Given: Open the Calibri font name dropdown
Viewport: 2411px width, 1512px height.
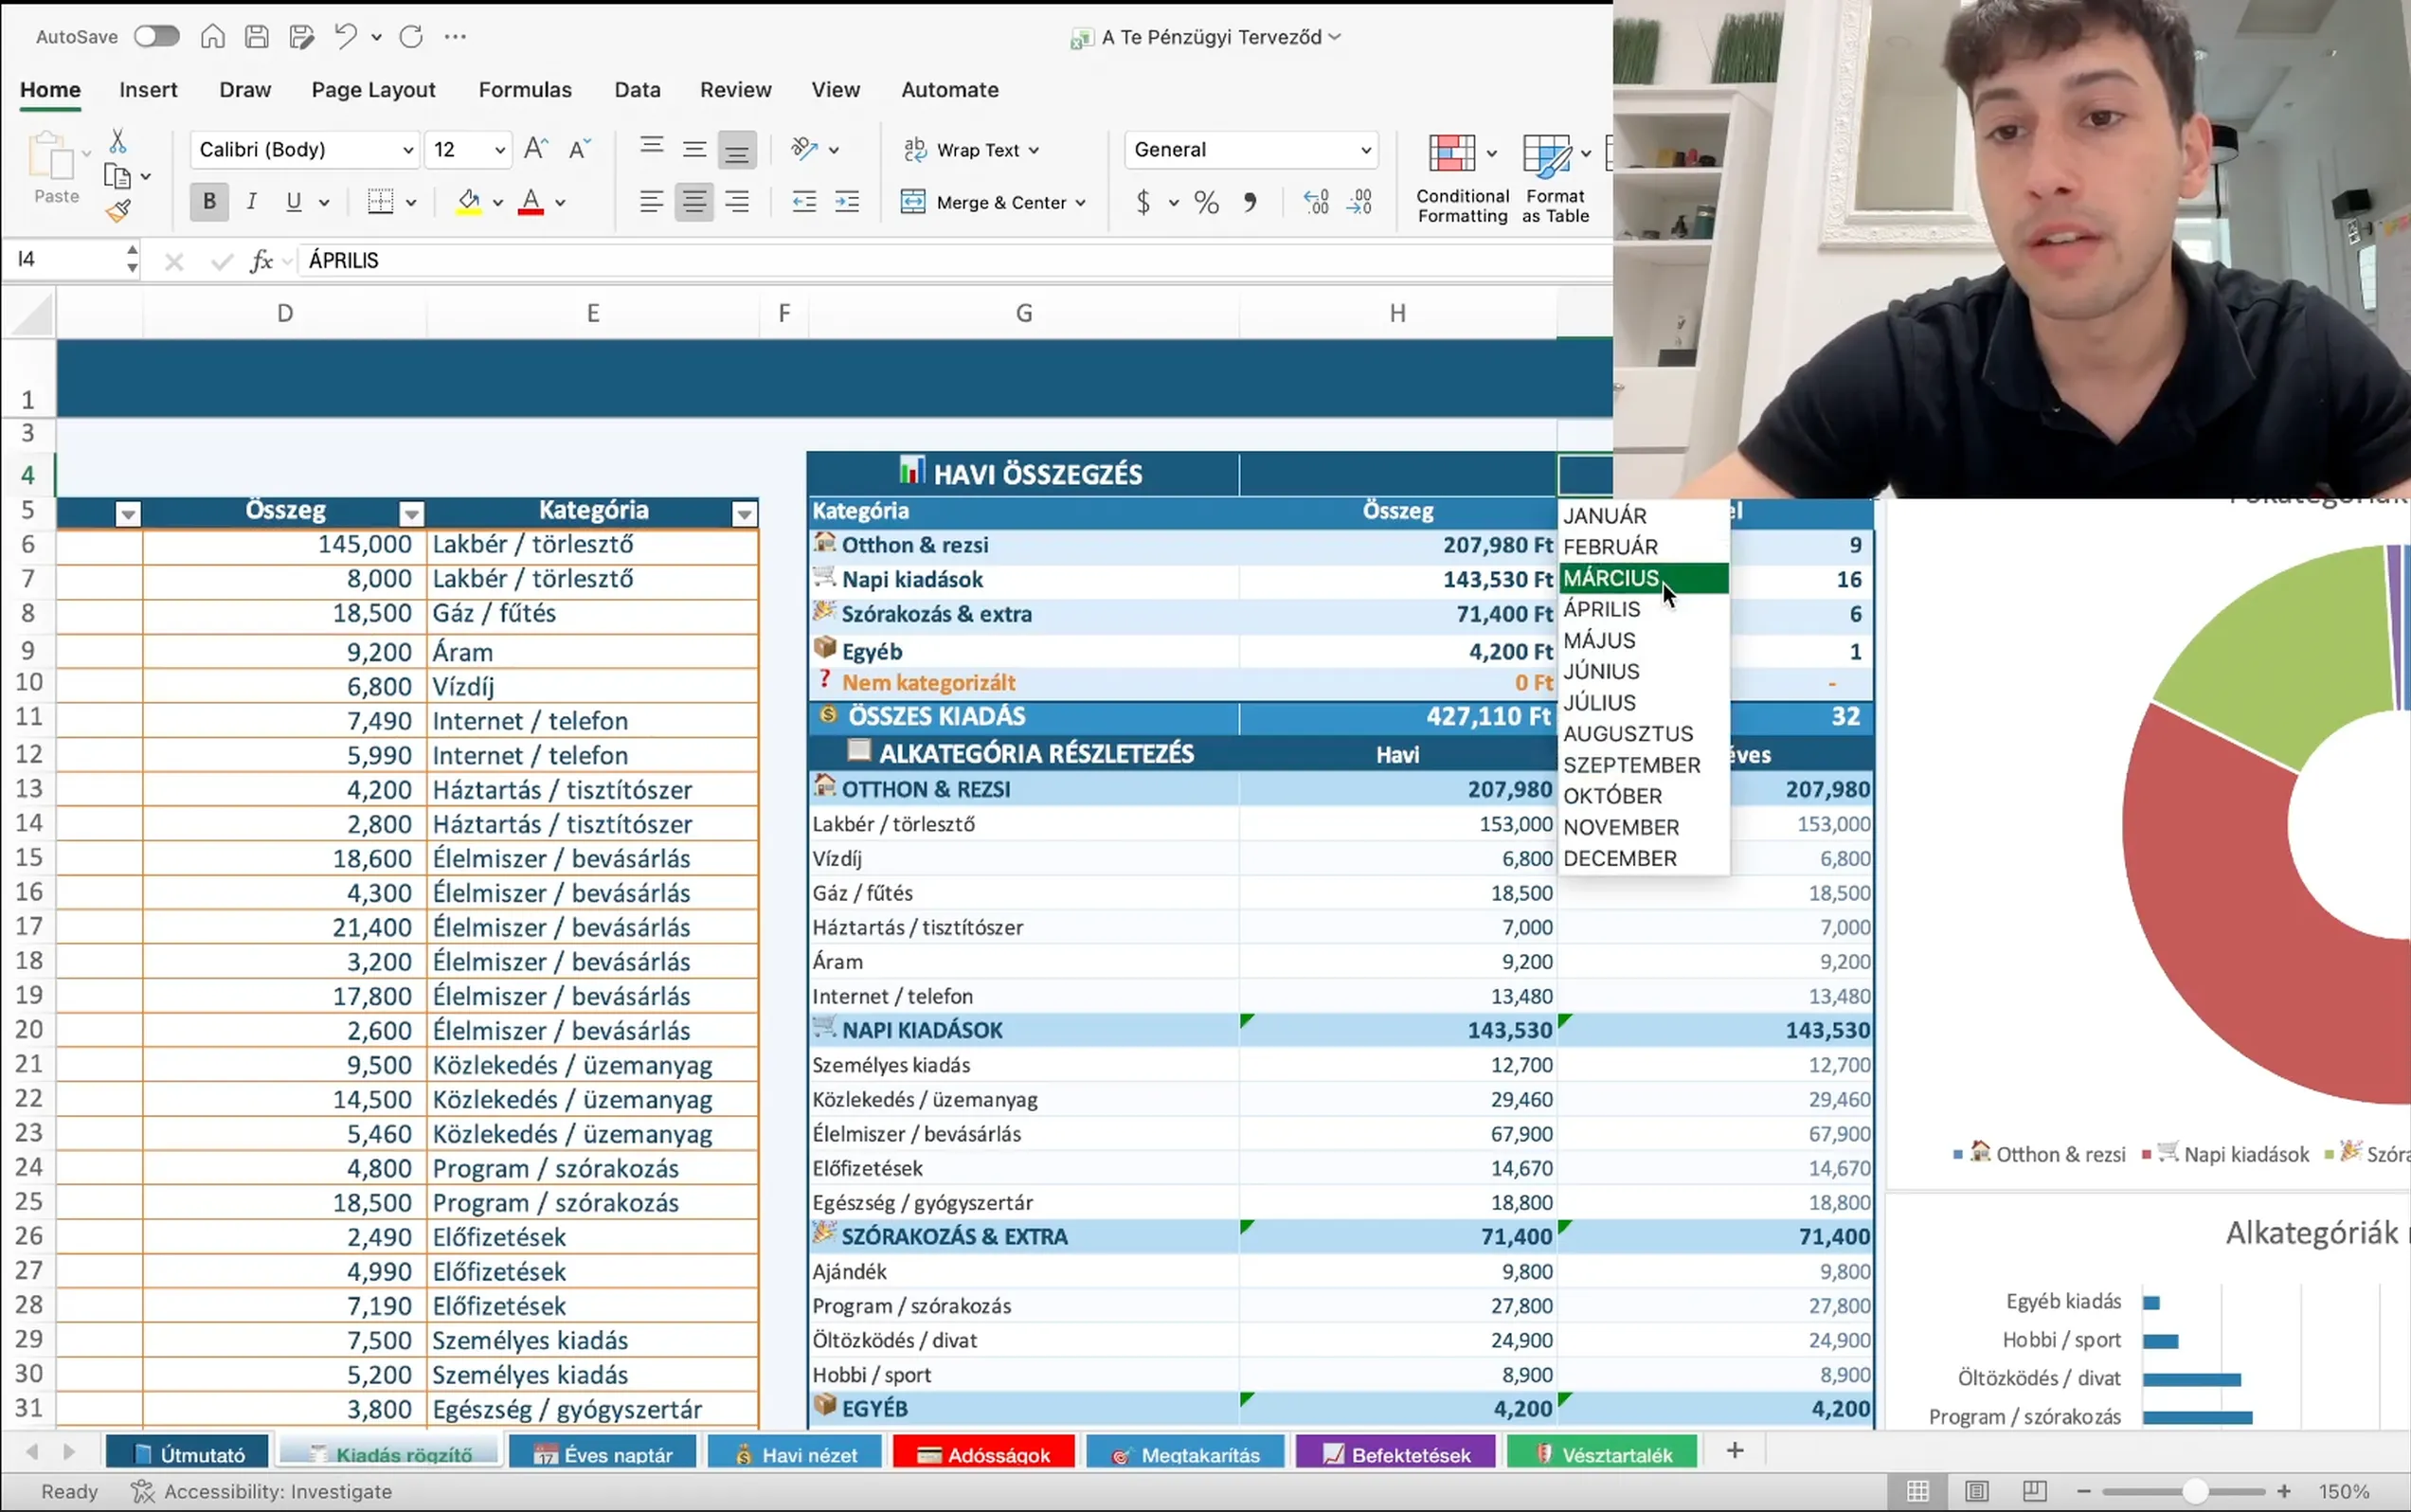Looking at the screenshot, I should click(x=407, y=150).
